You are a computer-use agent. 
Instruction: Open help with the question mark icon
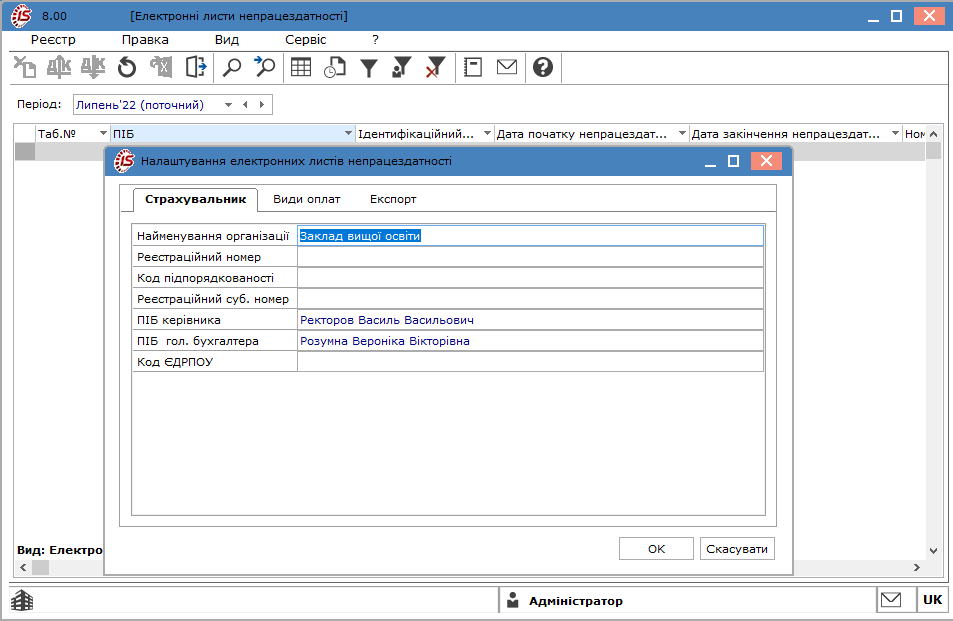coord(543,67)
